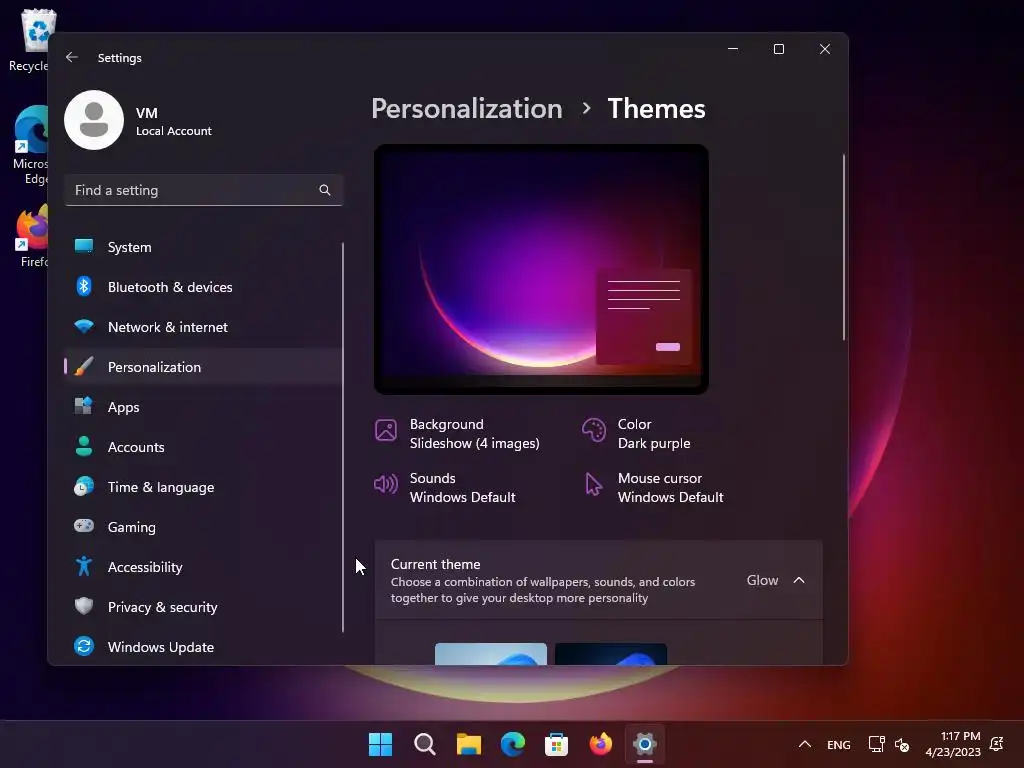Launch Microsoft Edge from taskbar
This screenshot has height=768, width=1024.
[513, 744]
